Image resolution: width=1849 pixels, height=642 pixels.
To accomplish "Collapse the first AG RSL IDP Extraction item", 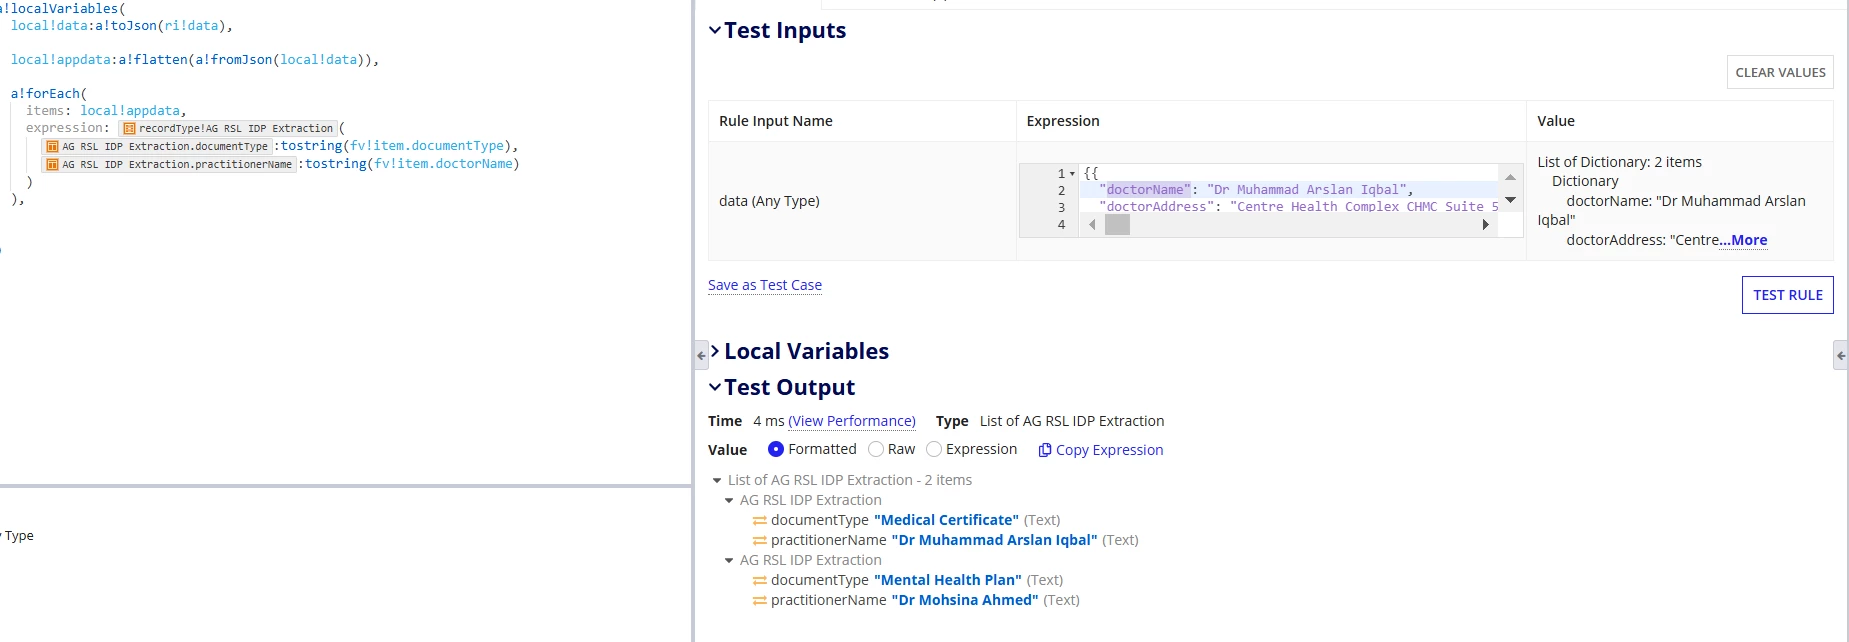I will (729, 500).
